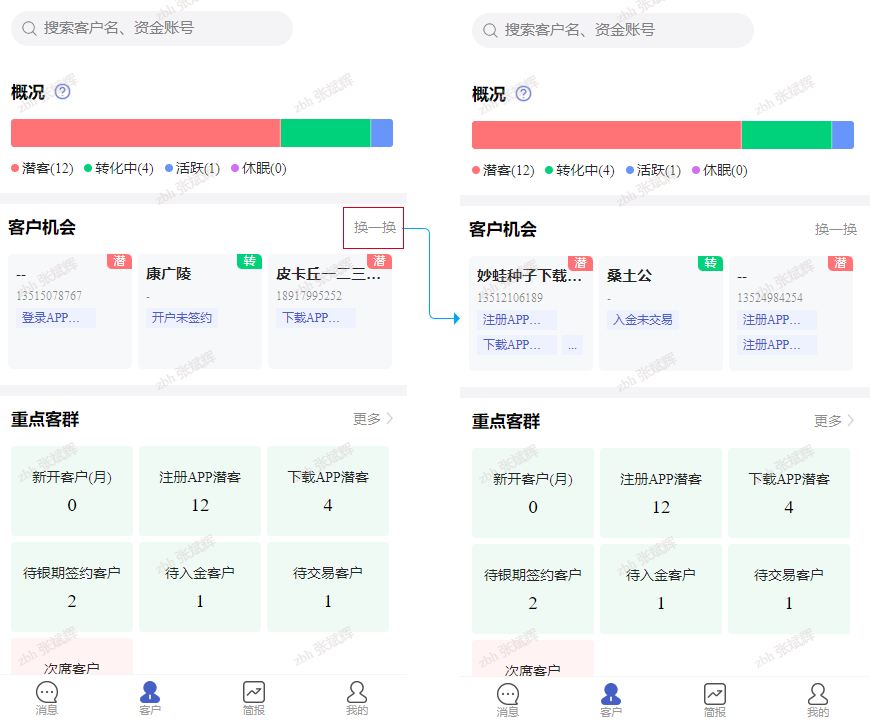Open 我的 profile icon in left screen's bottom bar

pyautogui.click(x=357, y=692)
